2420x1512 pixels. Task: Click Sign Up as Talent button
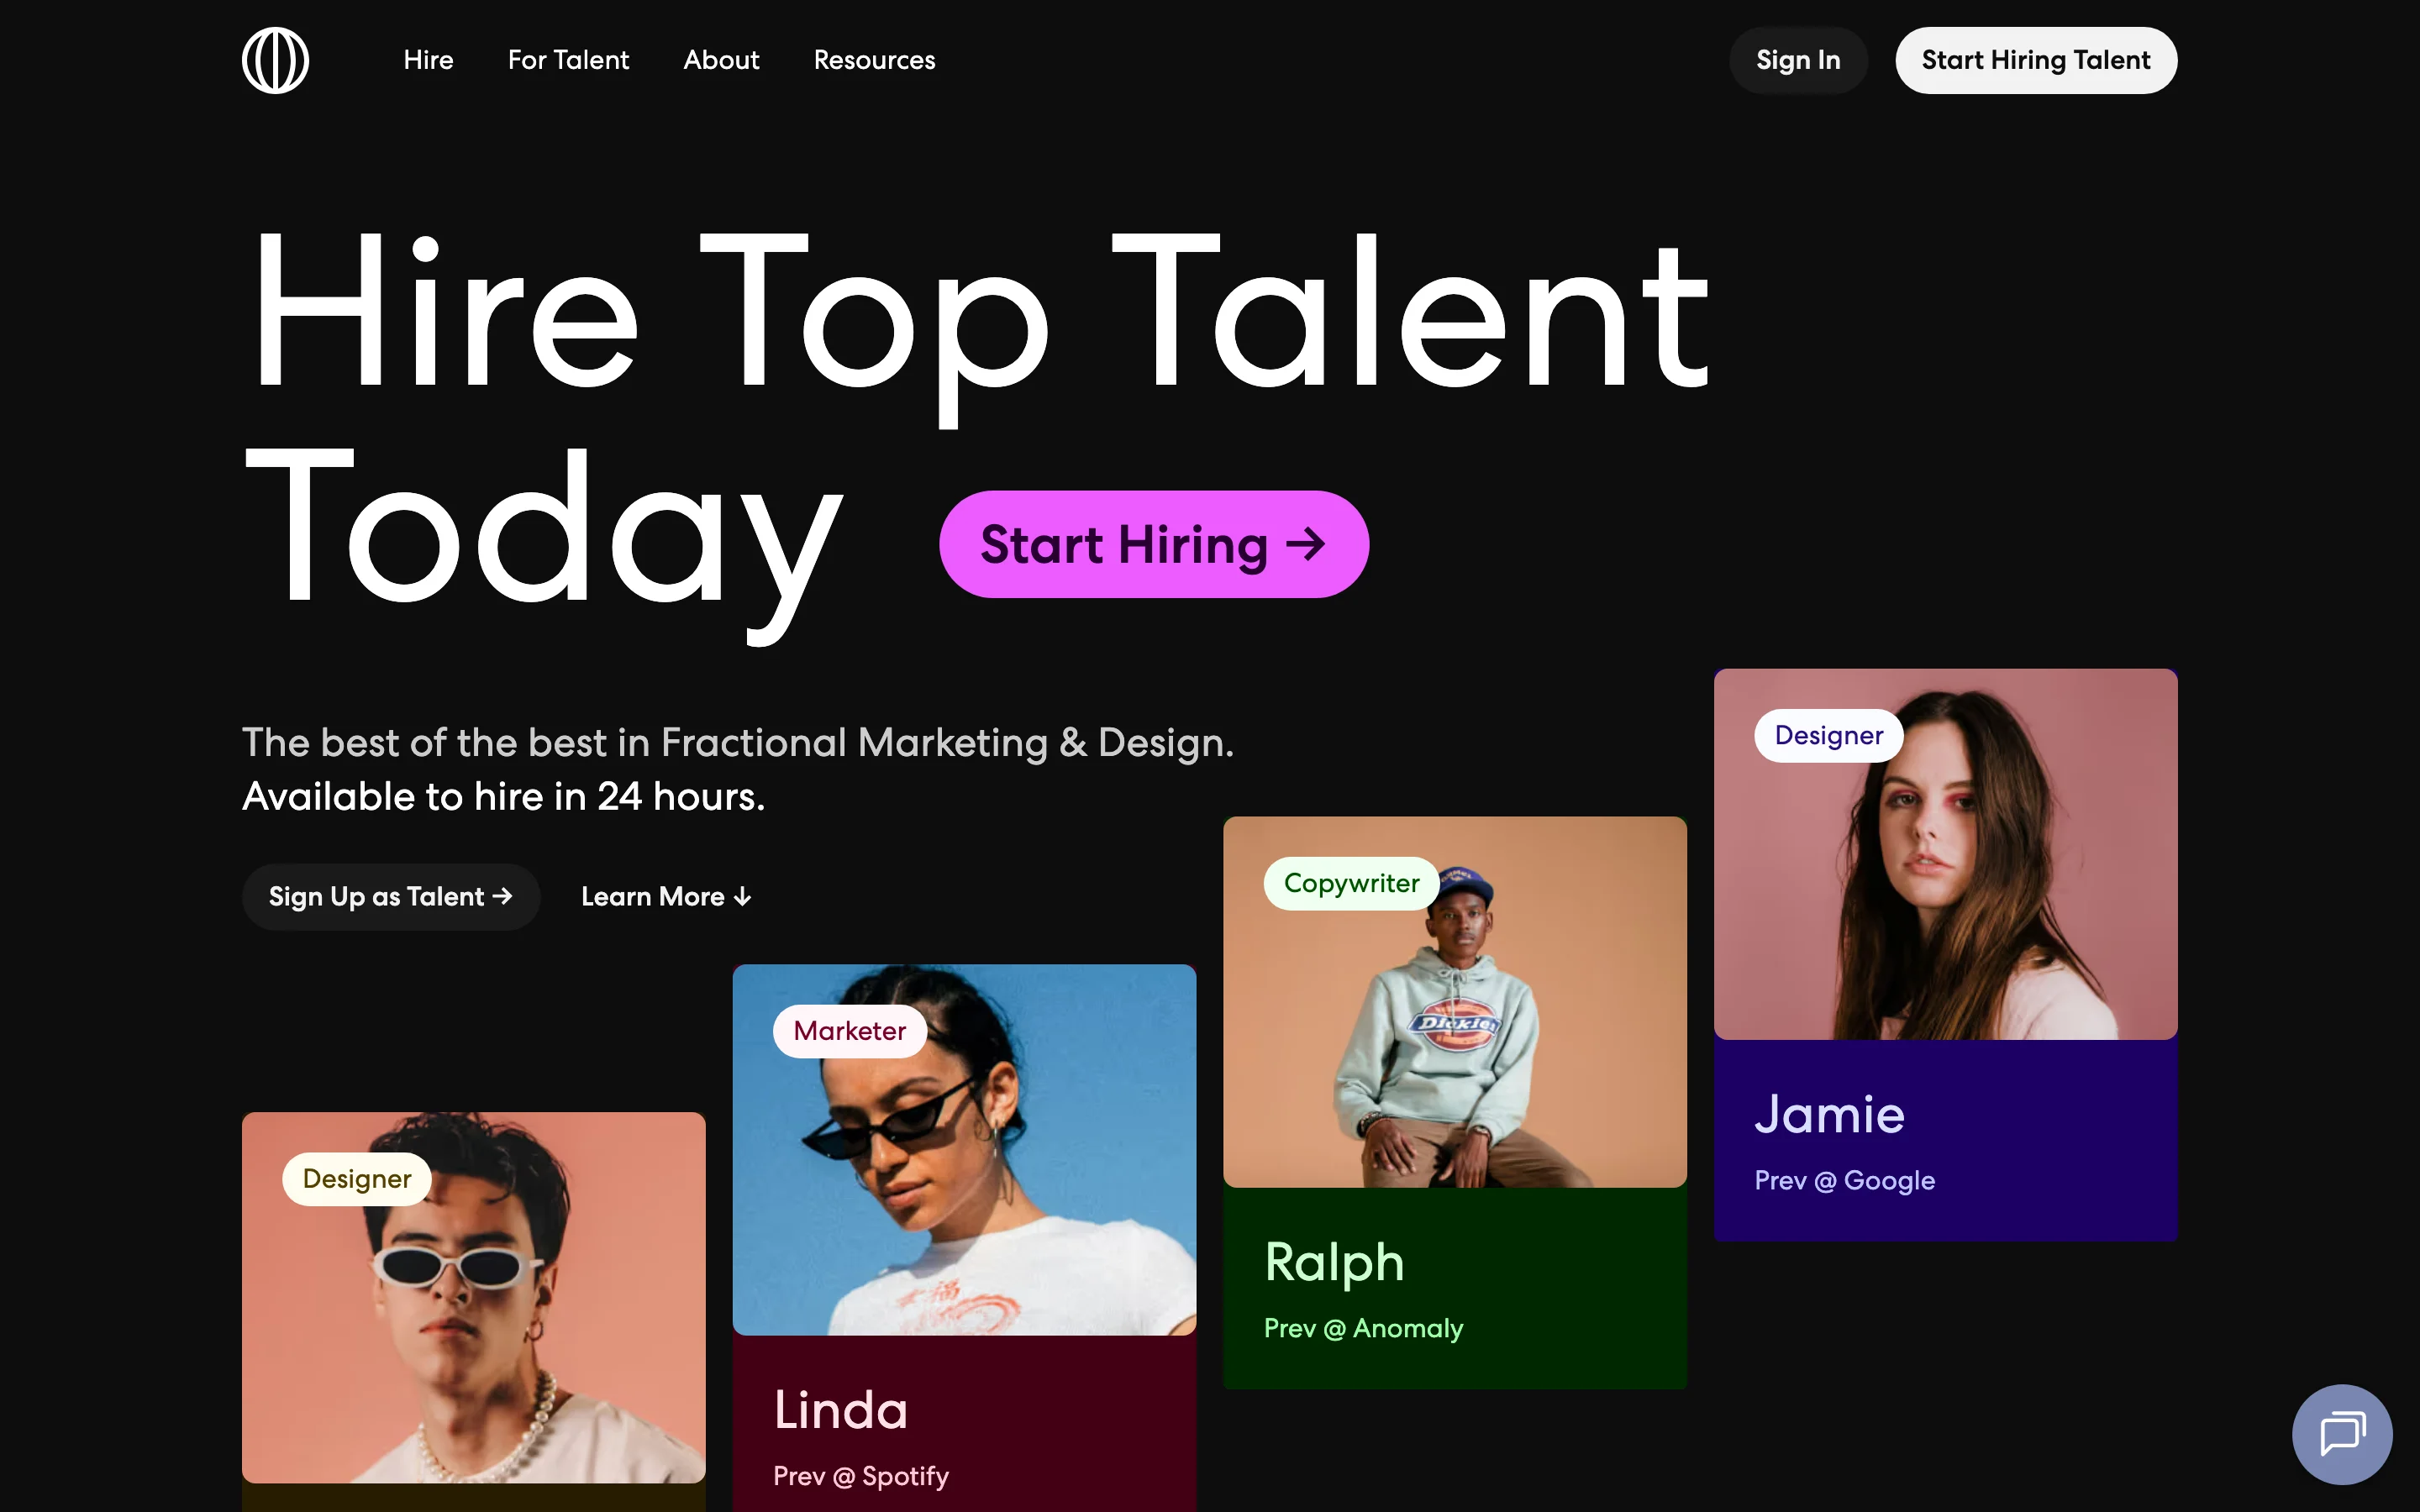coord(390,897)
